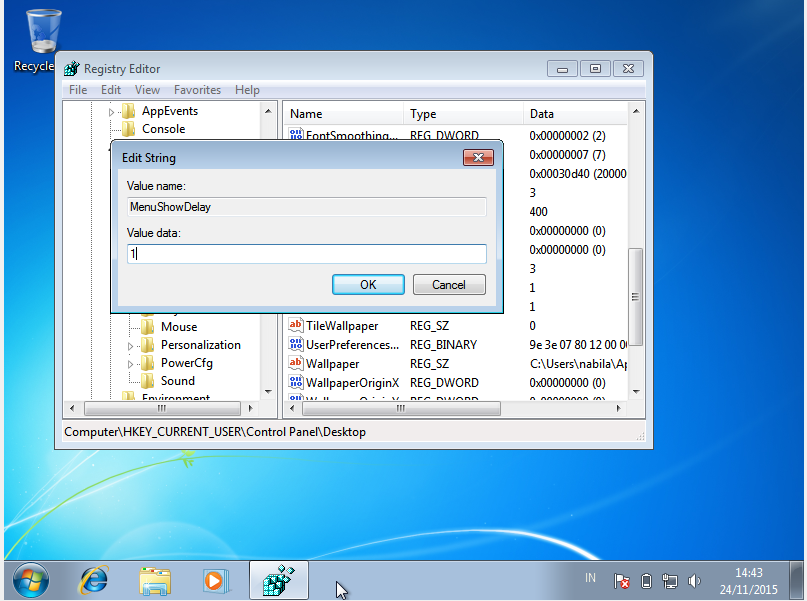The height and width of the screenshot is (601, 807).
Task: Select the UserPreferences value name
Action: click(353, 345)
